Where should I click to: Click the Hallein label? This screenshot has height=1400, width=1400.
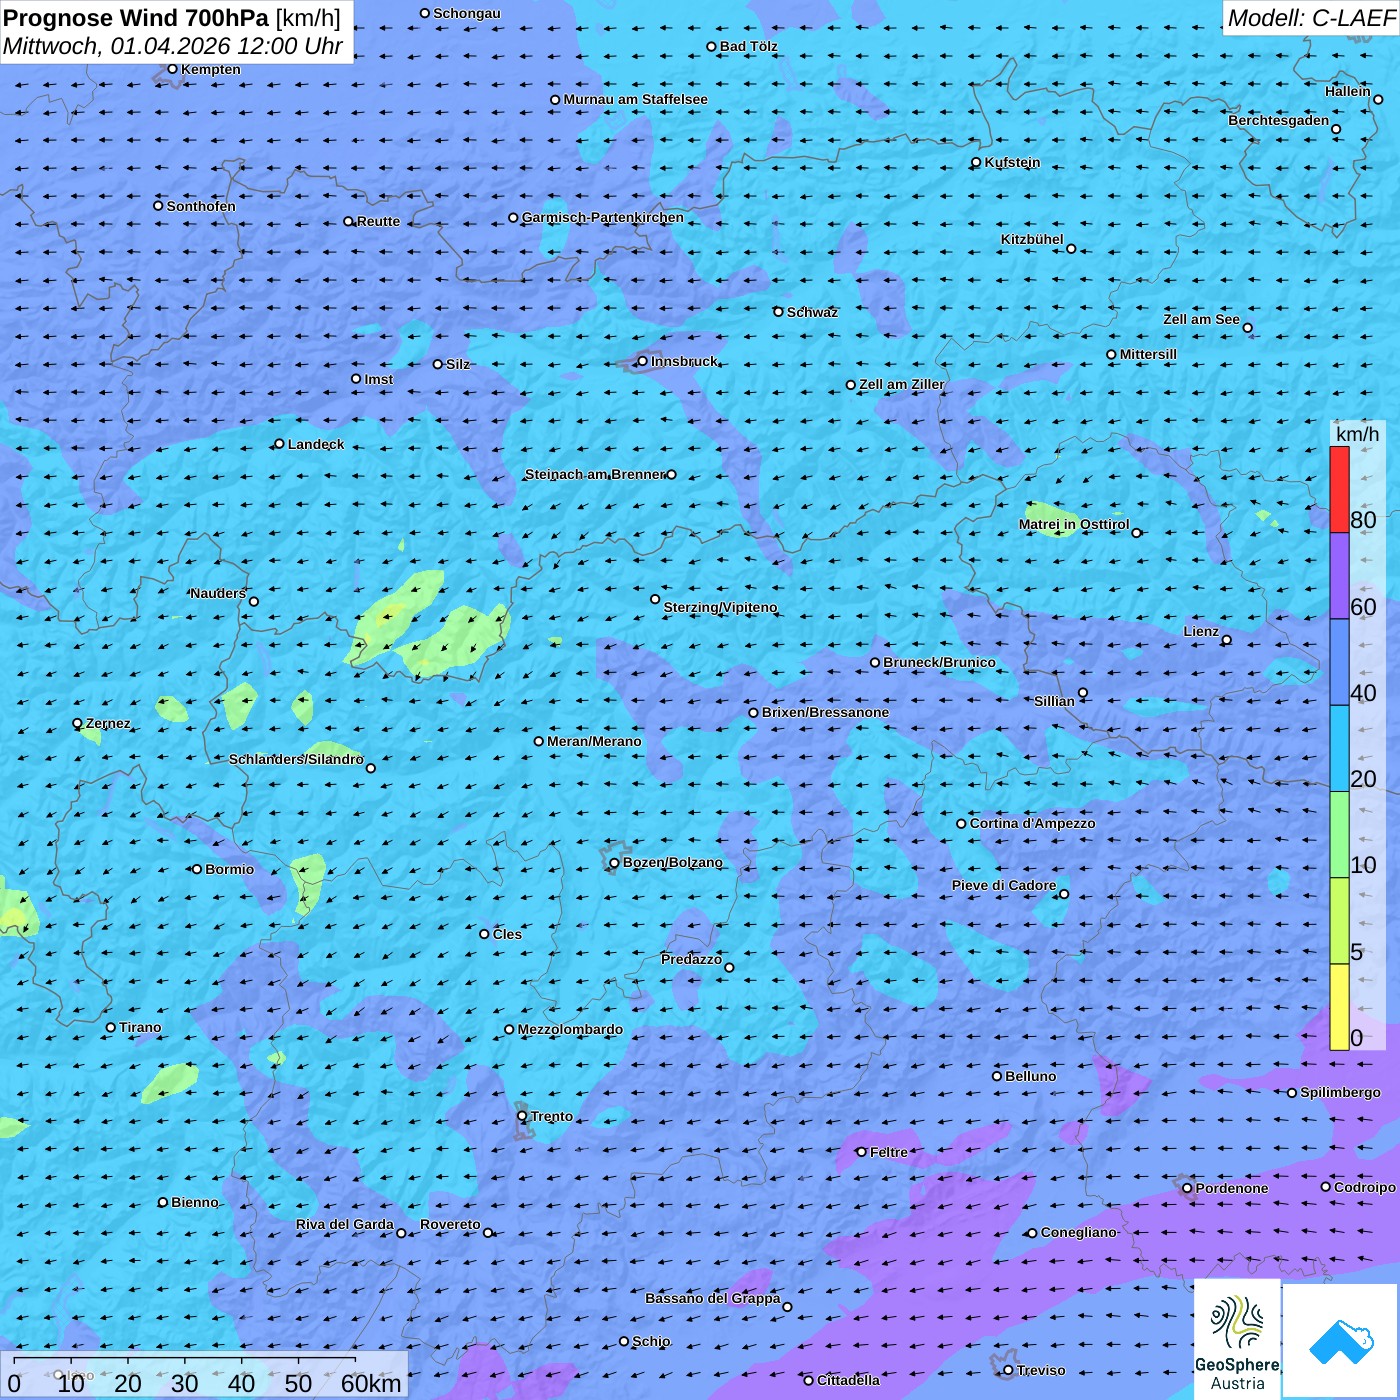click(x=1348, y=91)
